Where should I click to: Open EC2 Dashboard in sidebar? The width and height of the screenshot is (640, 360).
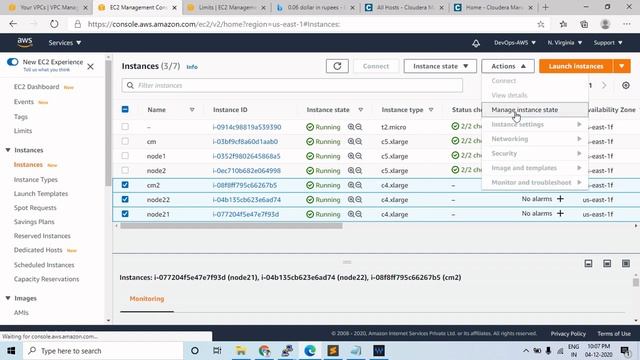(36, 87)
